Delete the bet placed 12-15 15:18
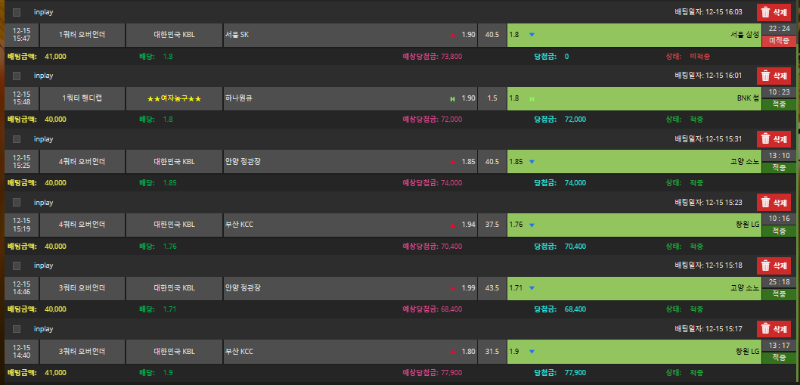Image resolution: width=800 pixels, height=385 pixels. (773, 266)
